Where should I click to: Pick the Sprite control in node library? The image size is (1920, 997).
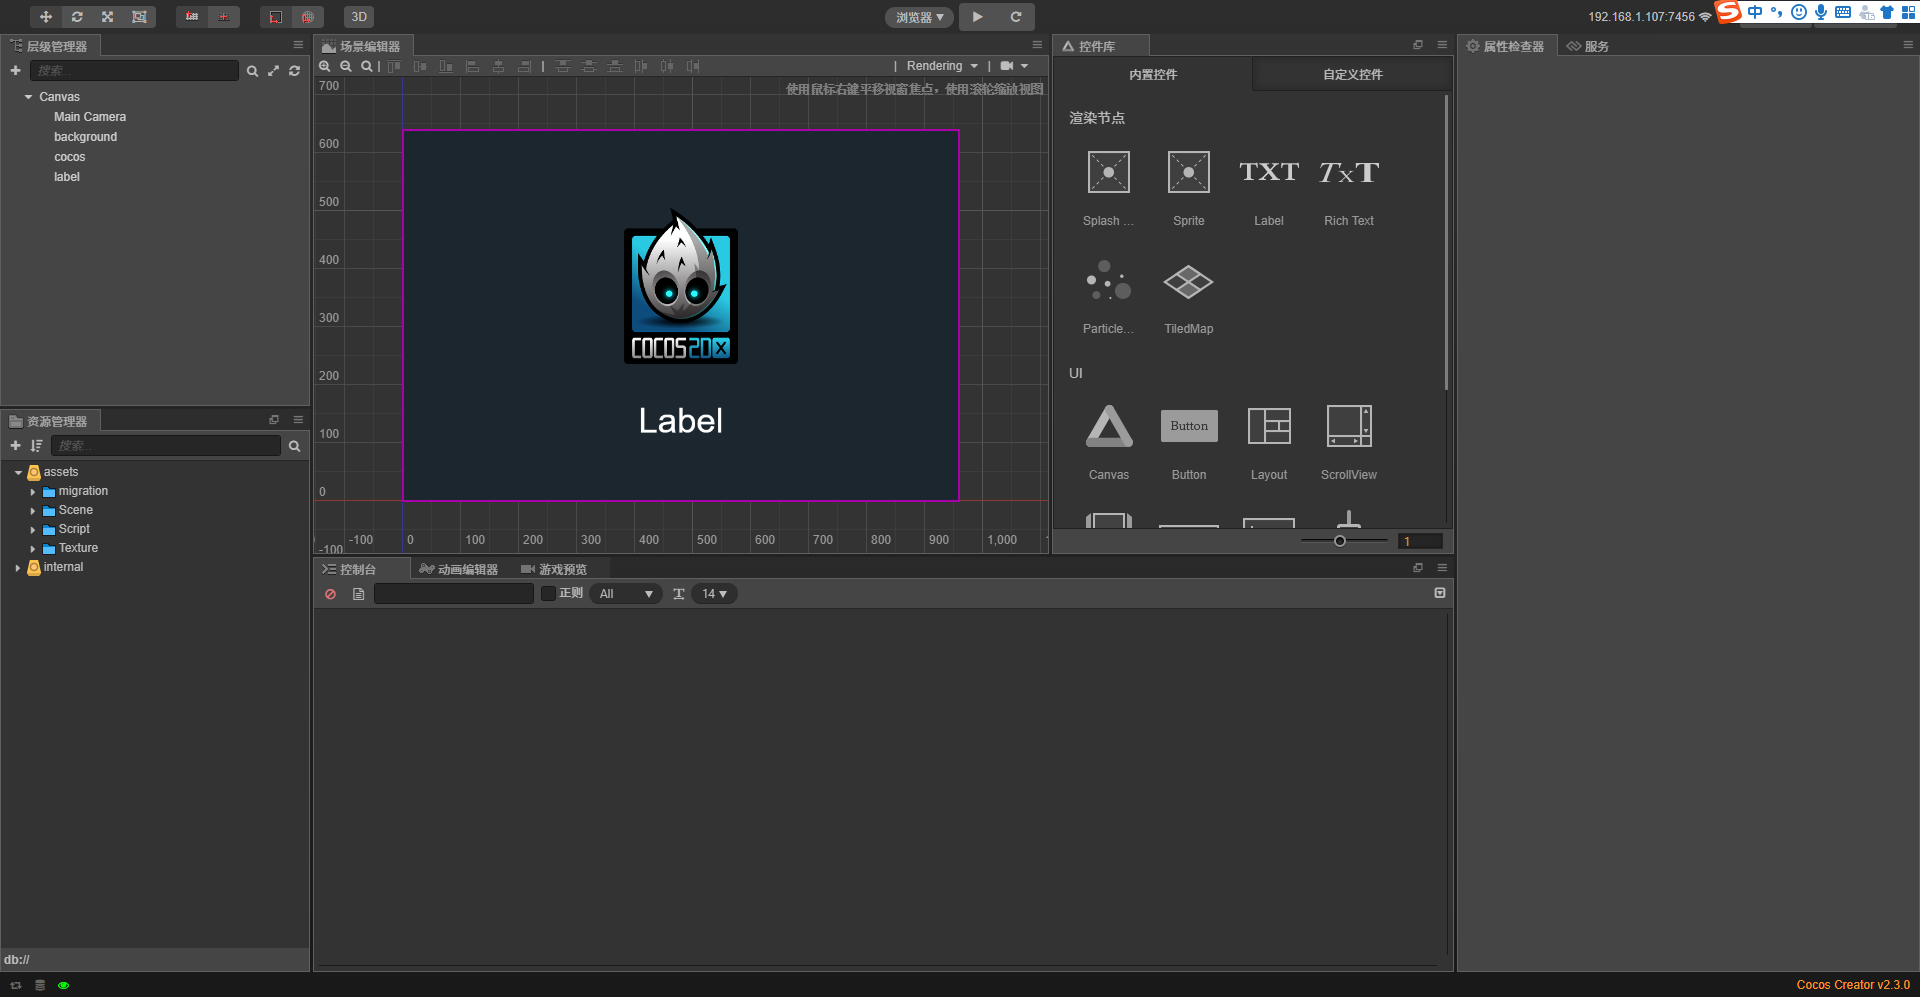[x=1188, y=188]
